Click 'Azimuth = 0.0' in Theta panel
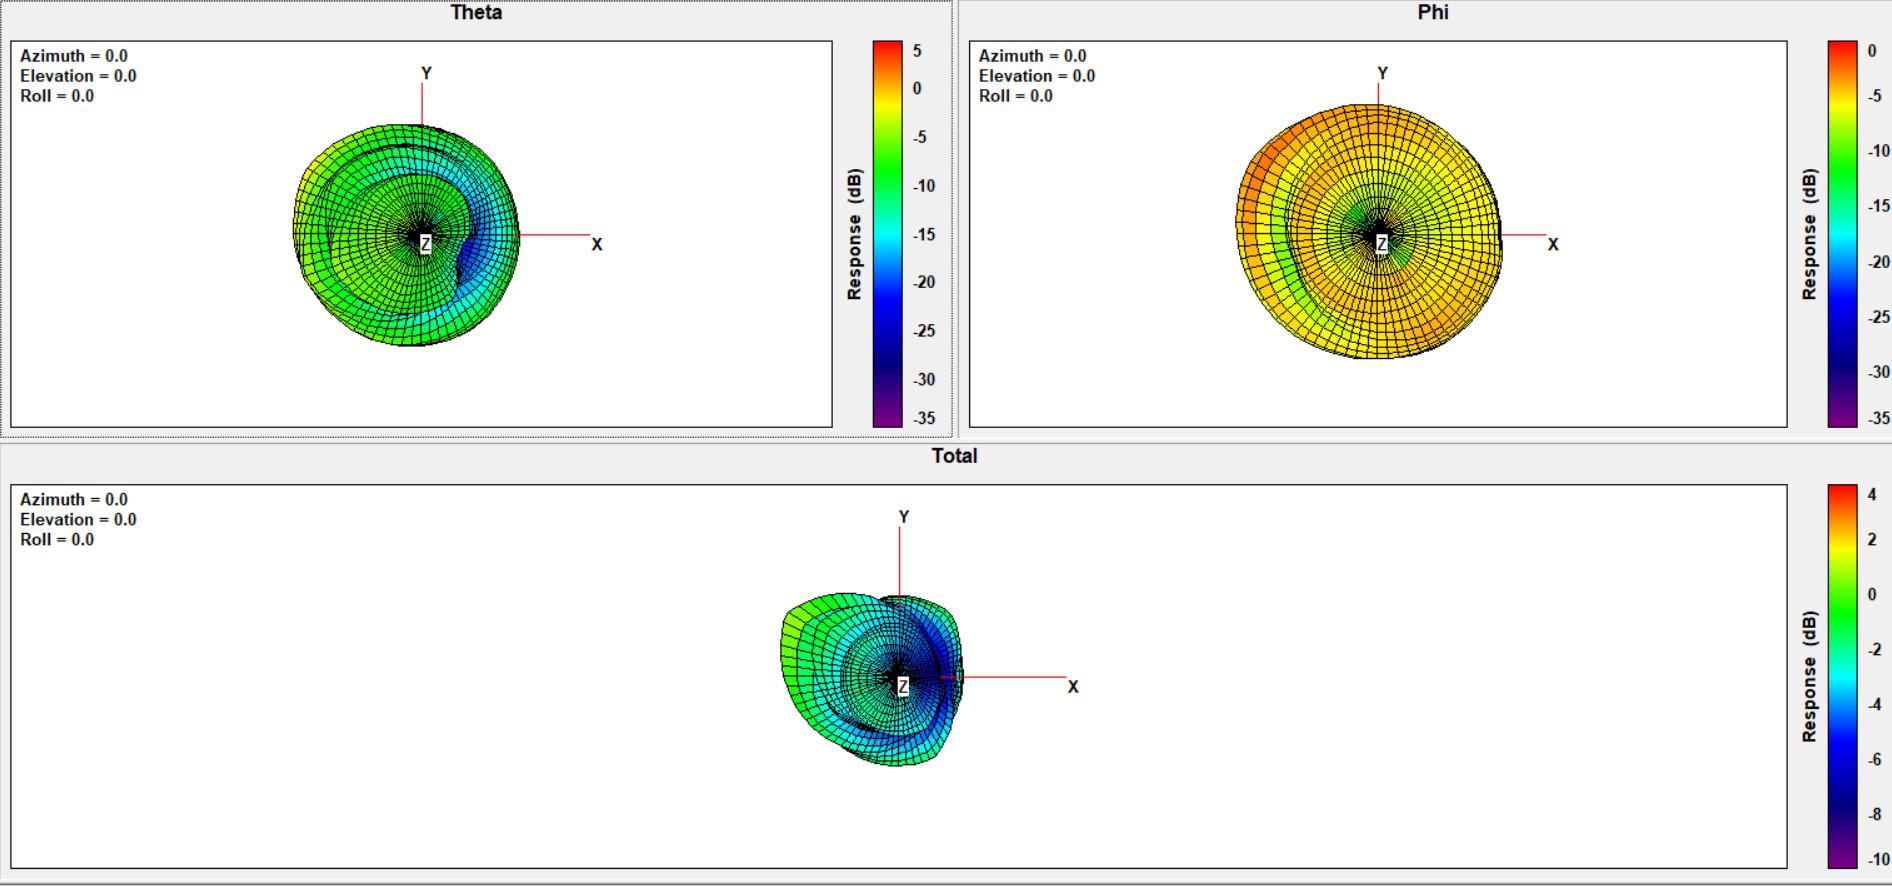This screenshot has width=1892, height=886. [74, 56]
